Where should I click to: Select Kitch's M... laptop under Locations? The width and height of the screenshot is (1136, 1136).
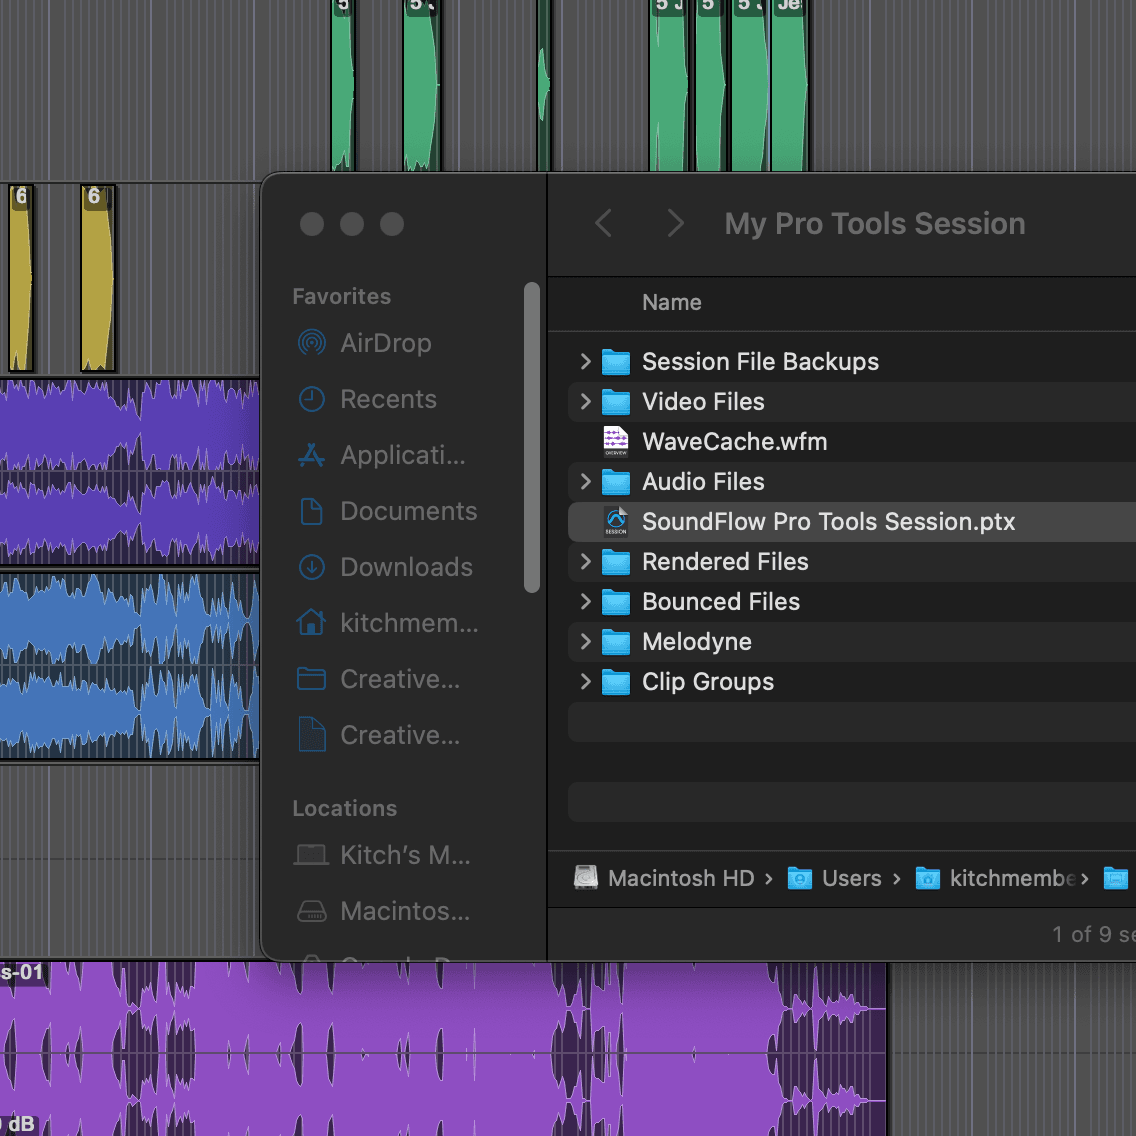click(383, 855)
